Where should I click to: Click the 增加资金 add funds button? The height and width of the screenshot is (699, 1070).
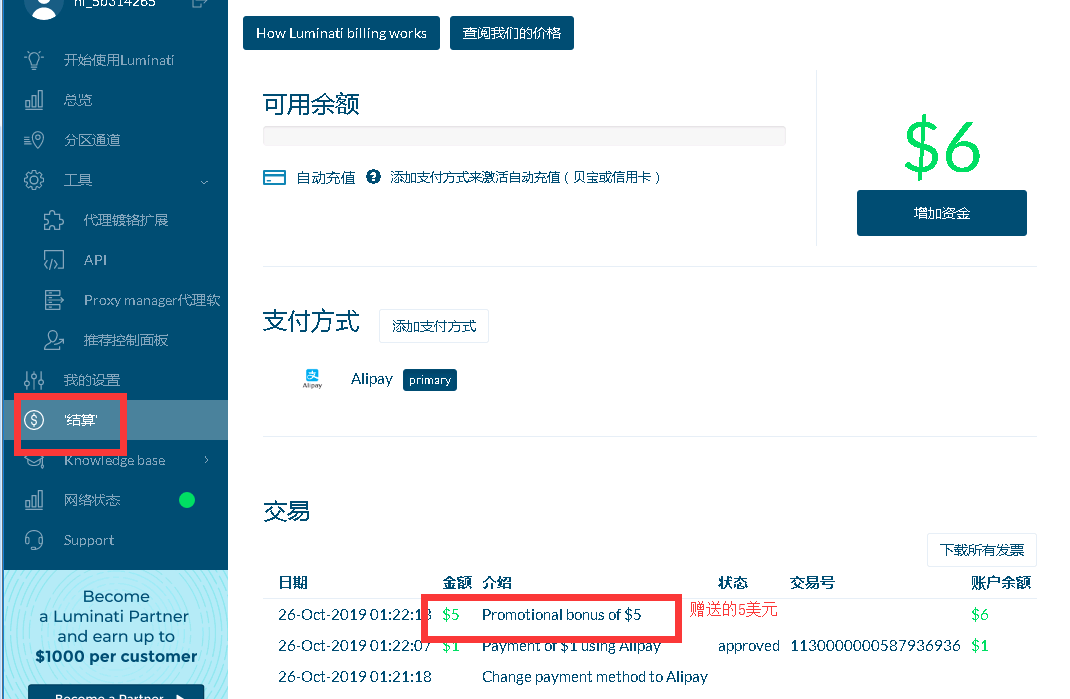[942, 213]
